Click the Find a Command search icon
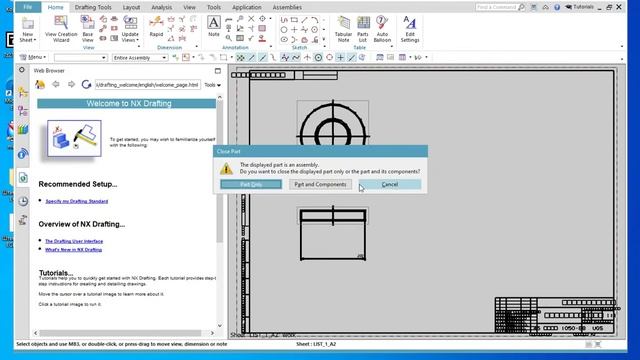Viewport: 640px width, 360px height. (521, 7)
